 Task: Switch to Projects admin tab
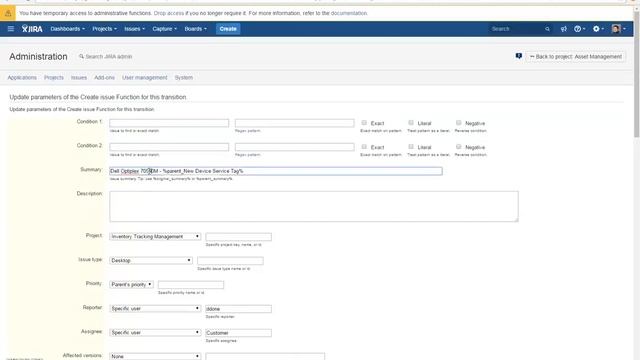[54, 78]
